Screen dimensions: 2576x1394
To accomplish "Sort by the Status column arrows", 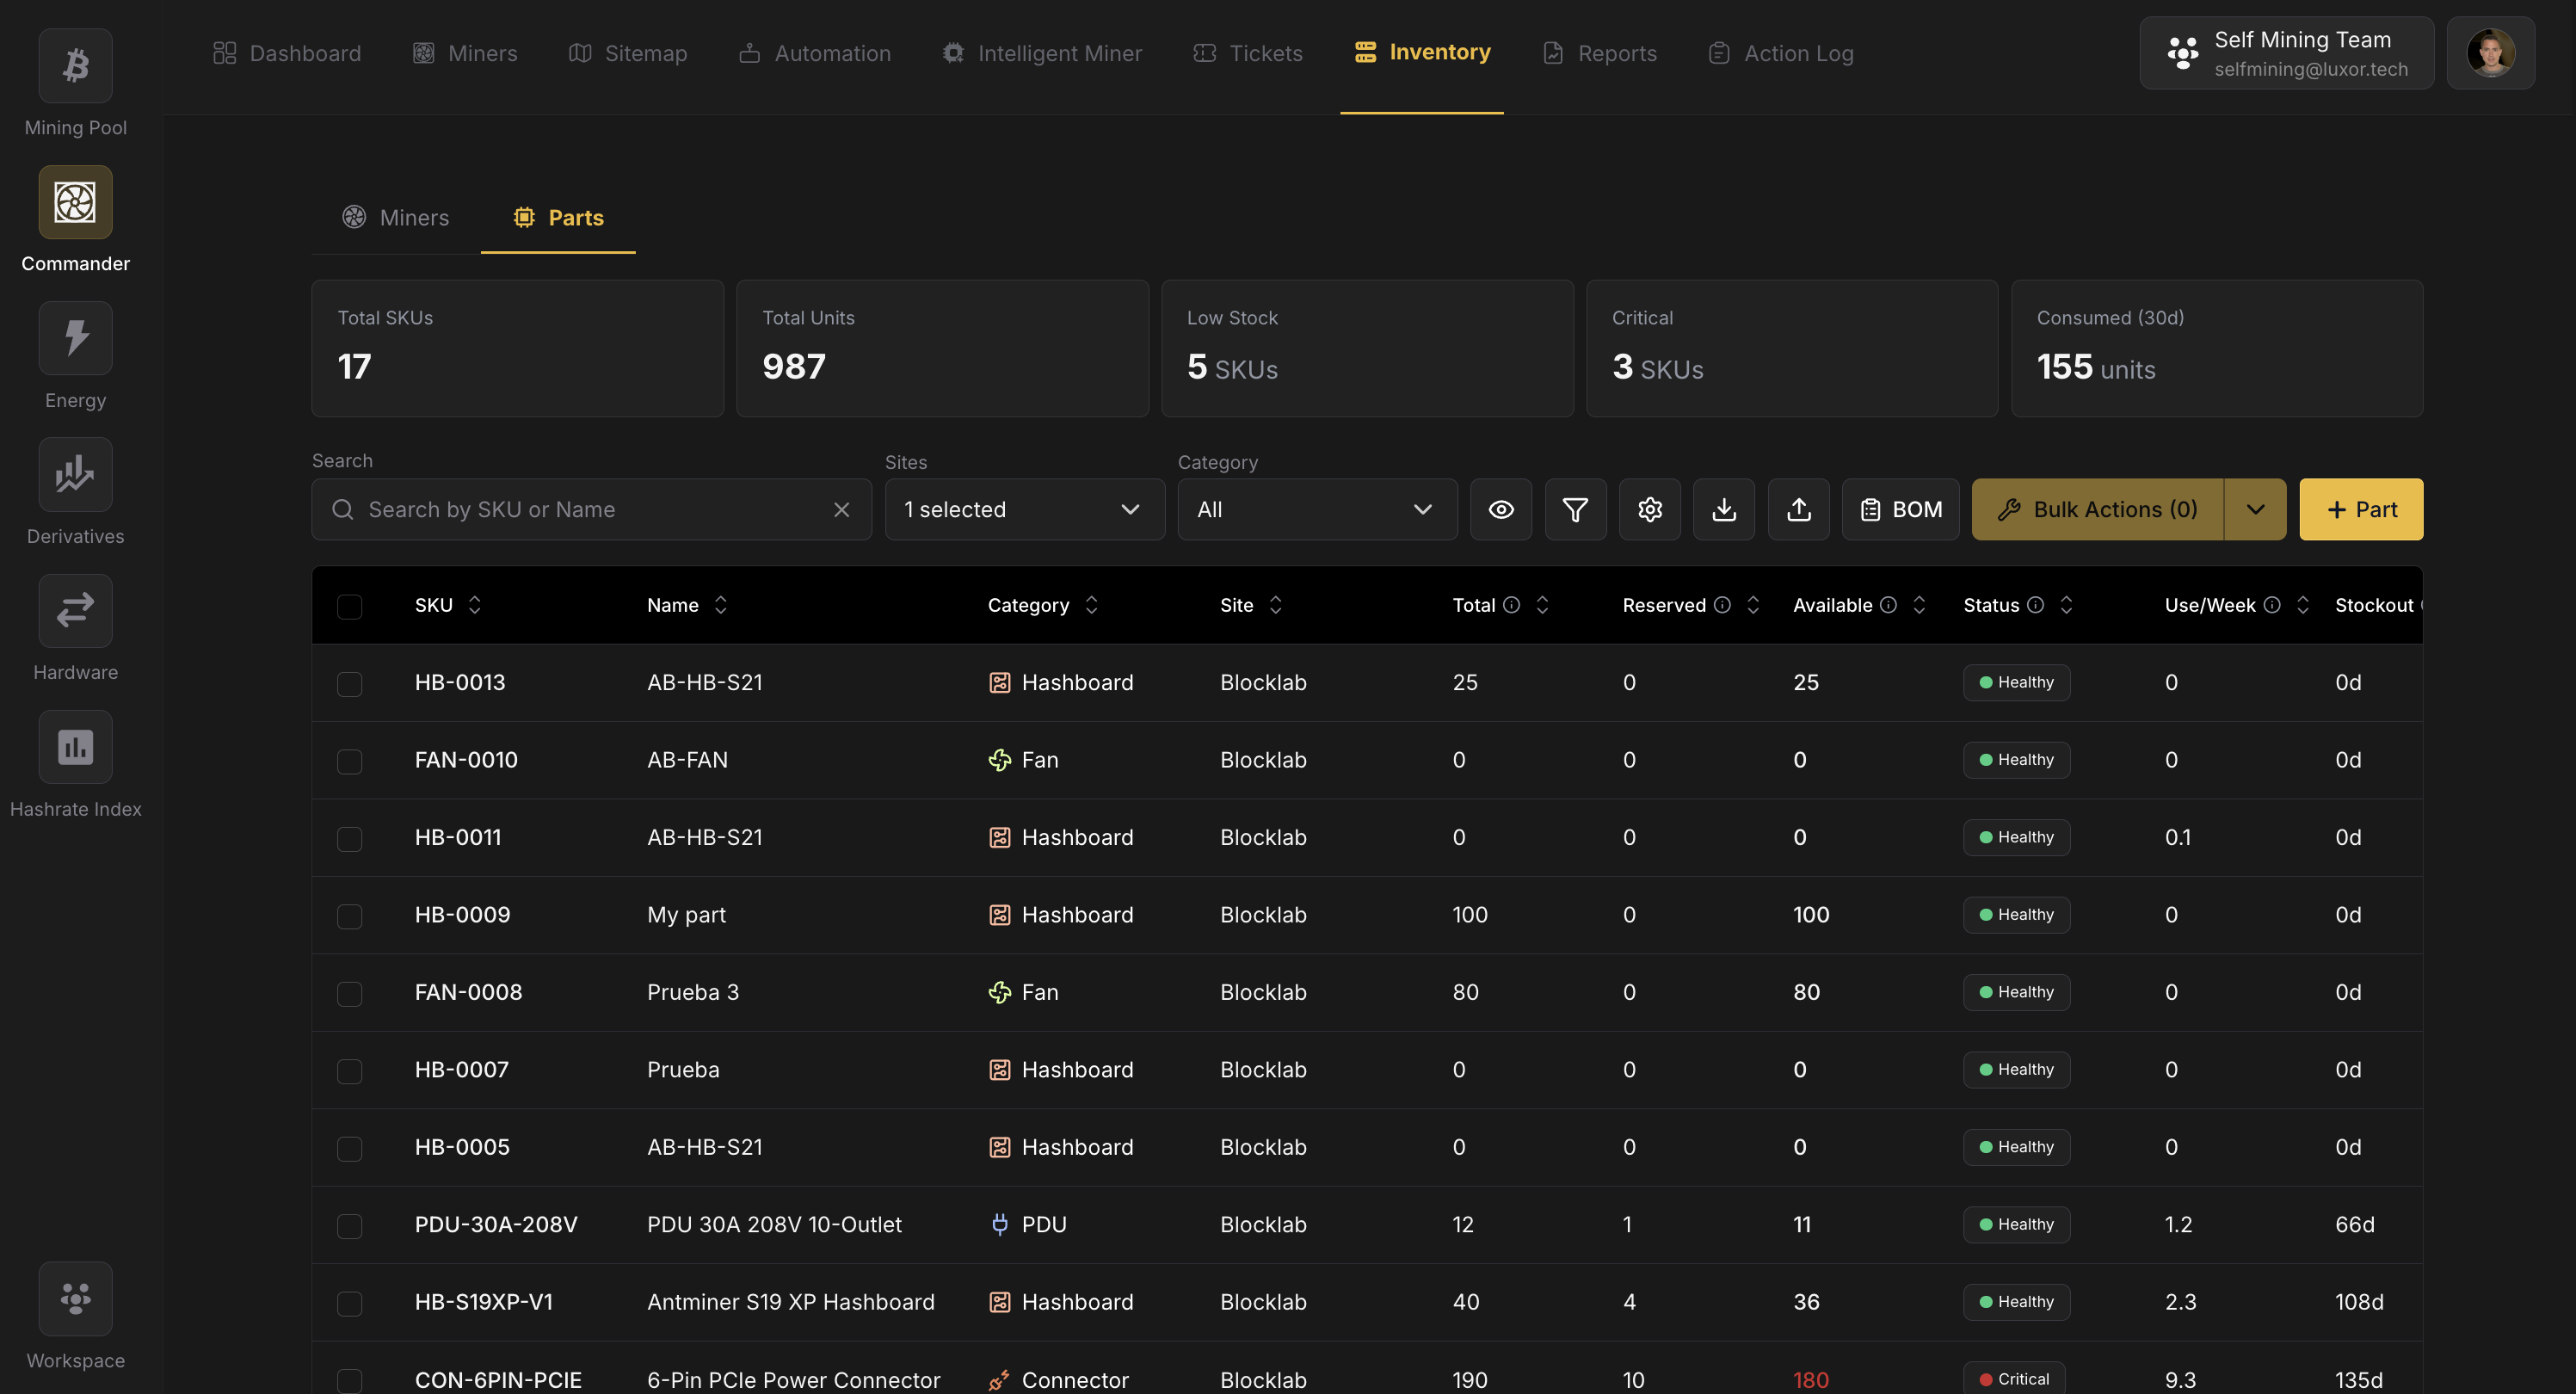I will click(2066, 605).
